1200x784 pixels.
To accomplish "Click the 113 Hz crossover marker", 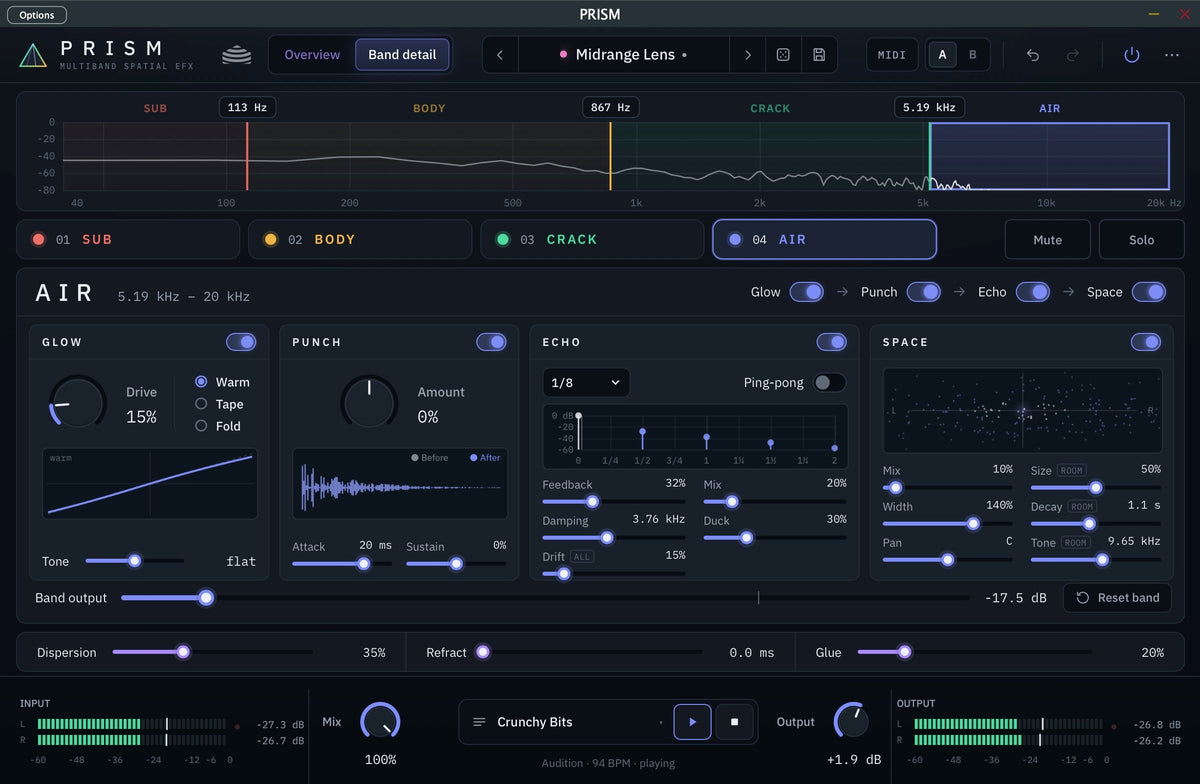I will point(247,108).
